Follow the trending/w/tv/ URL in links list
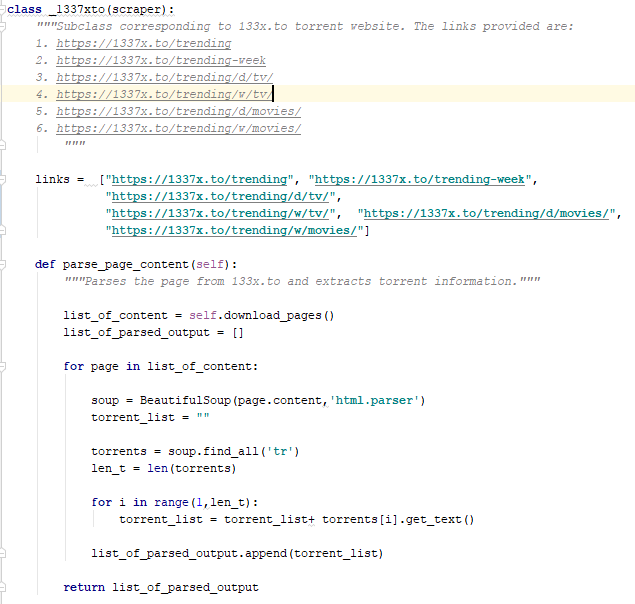The width and height of the screenshot is (635, 604). (x=220, y=213)
